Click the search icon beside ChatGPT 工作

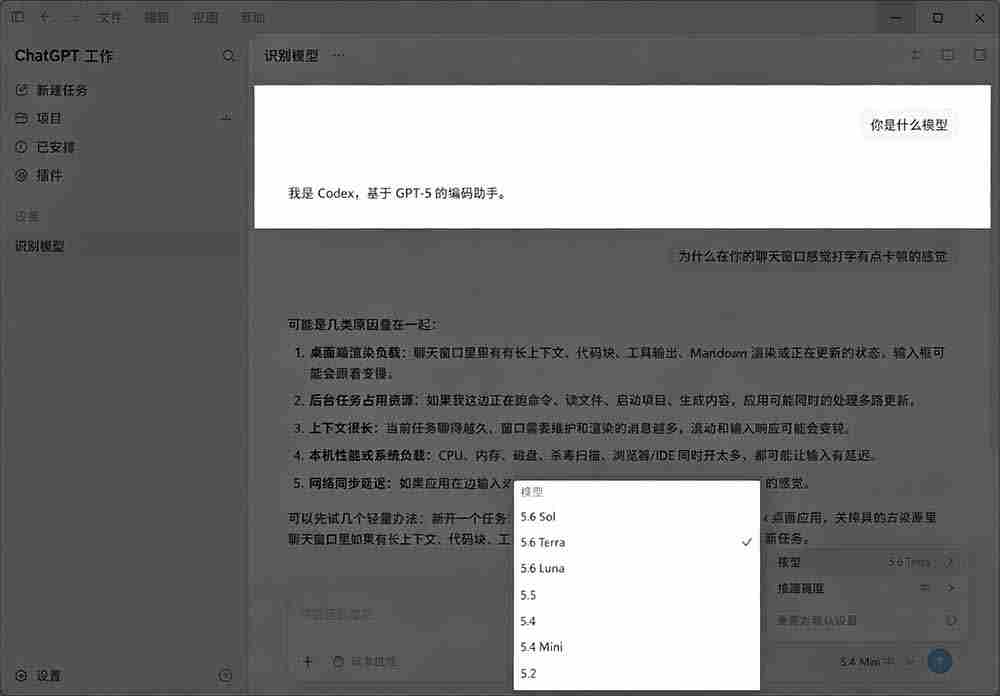(228, 56)
